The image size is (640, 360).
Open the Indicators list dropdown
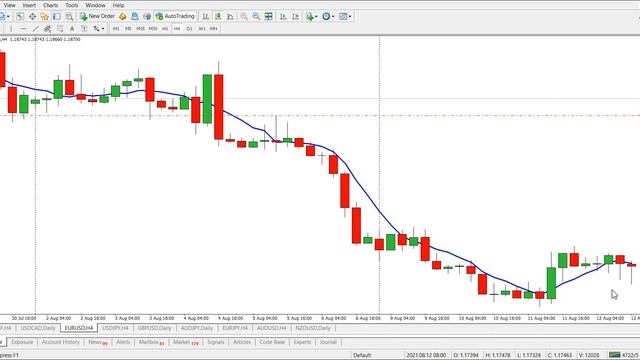pyautogui.click(x=311, y=16)
